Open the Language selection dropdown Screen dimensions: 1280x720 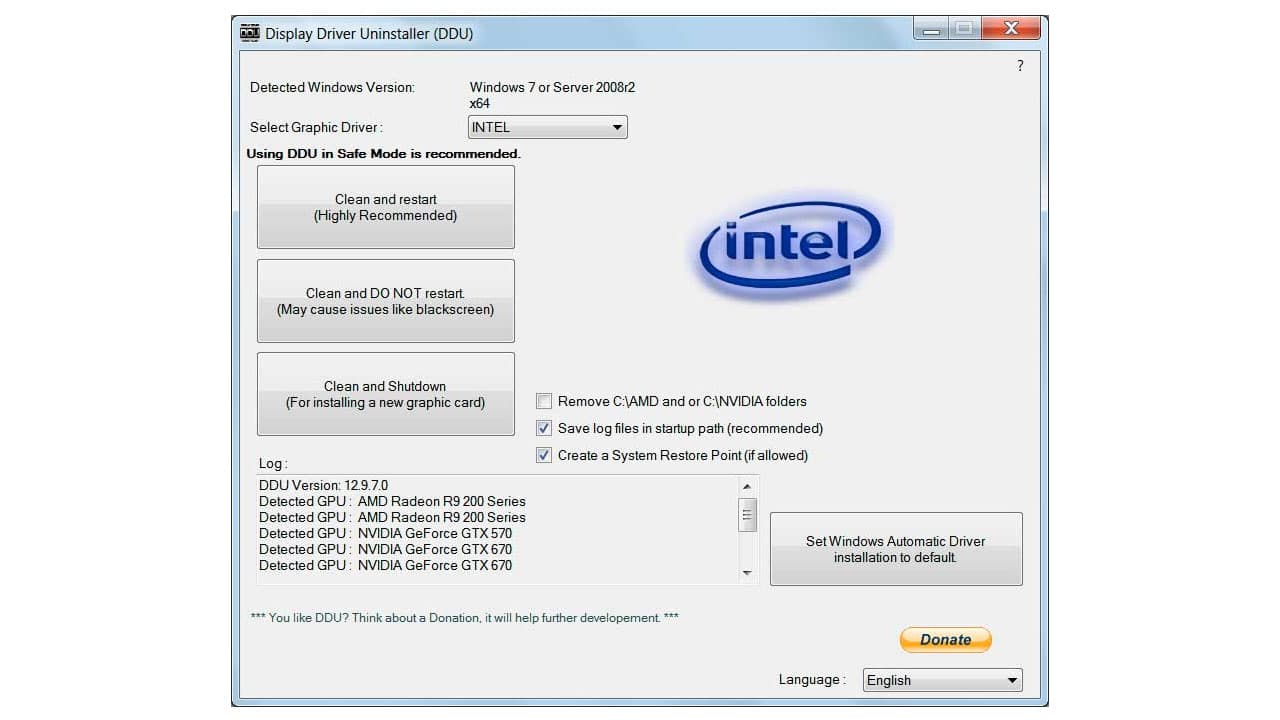[x=942, y=680]
